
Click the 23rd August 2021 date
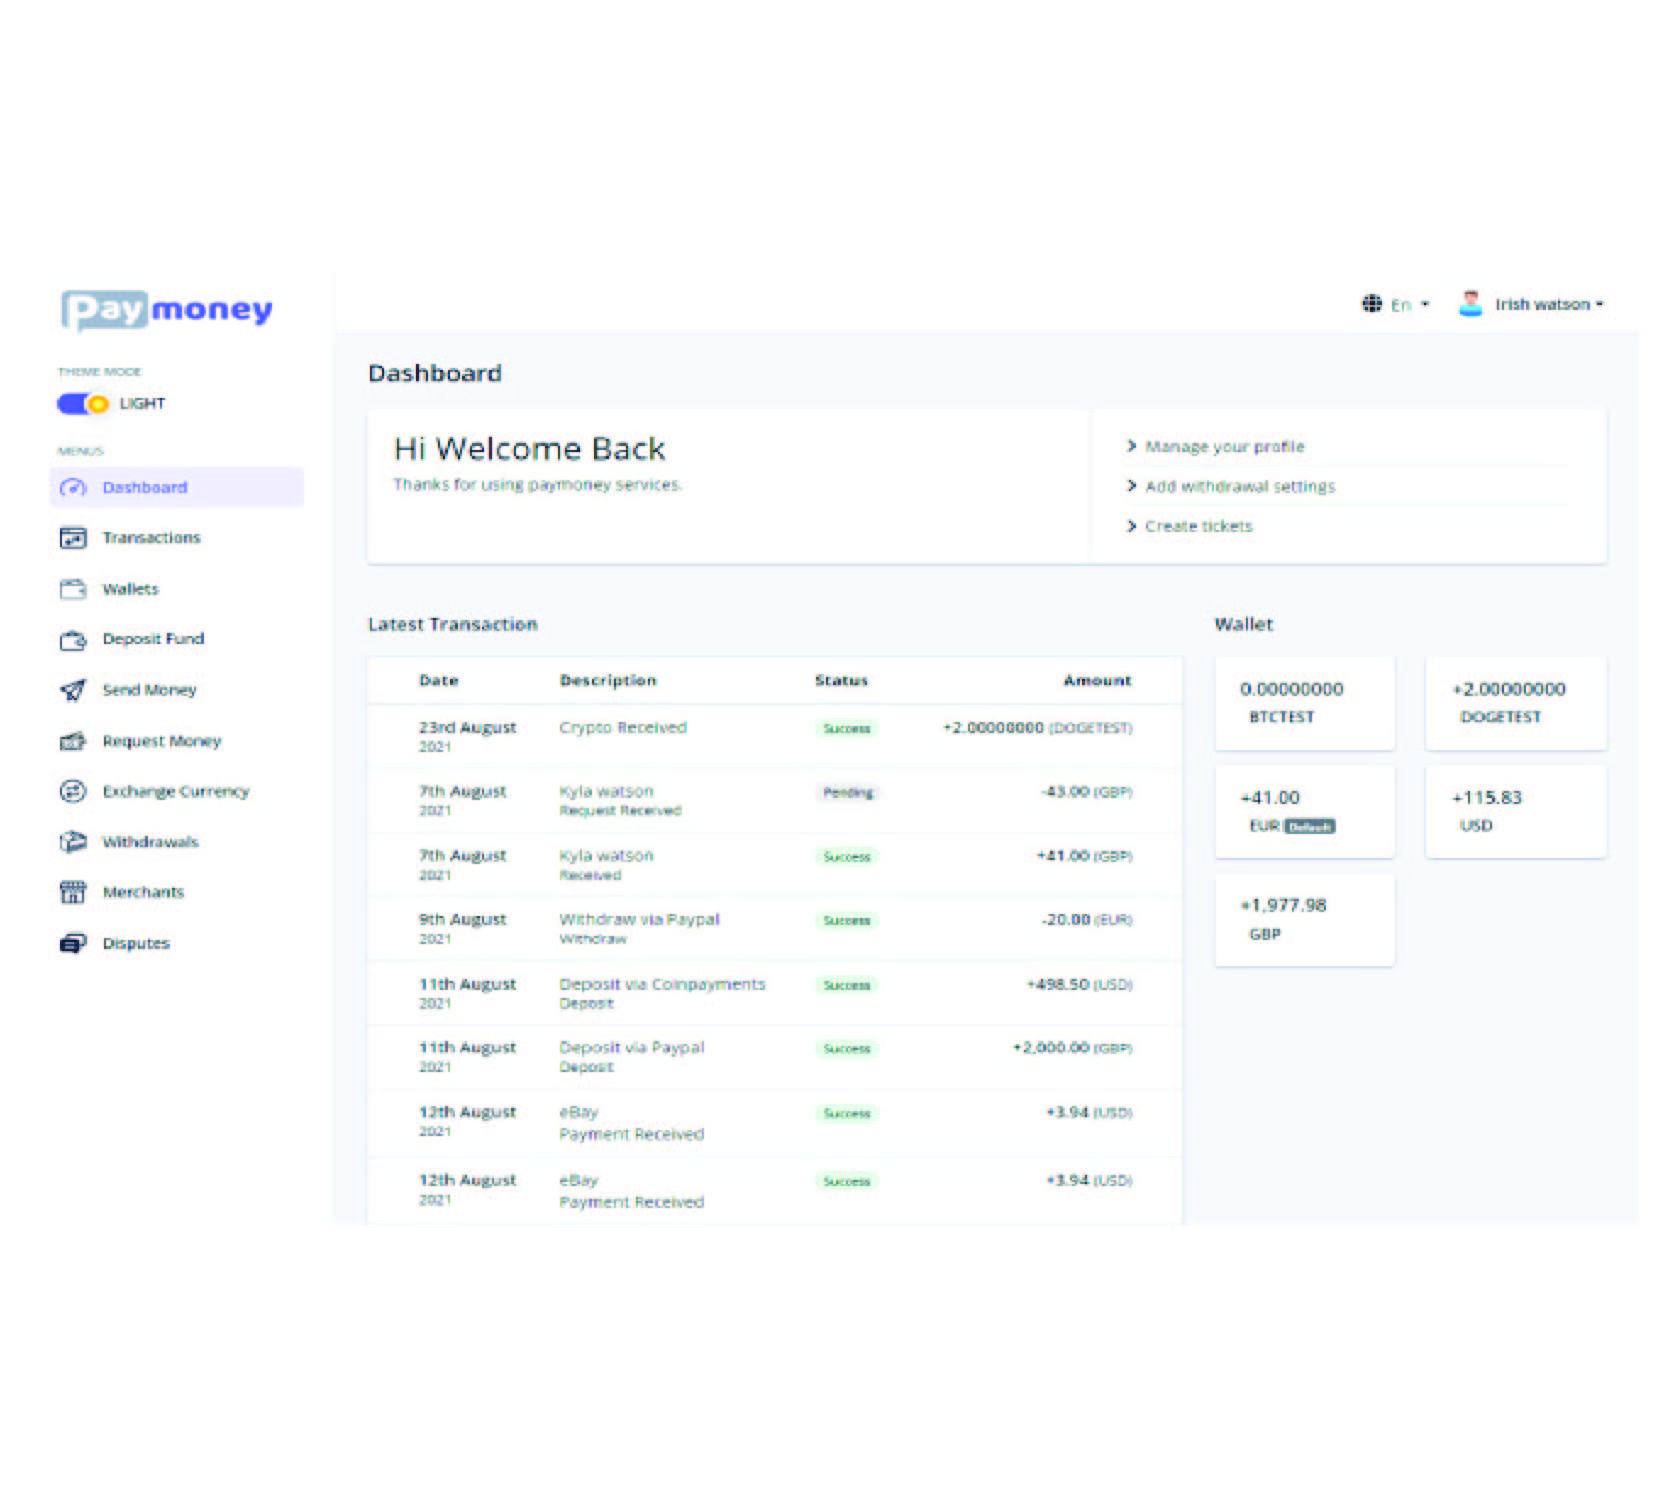click(467, 736)
